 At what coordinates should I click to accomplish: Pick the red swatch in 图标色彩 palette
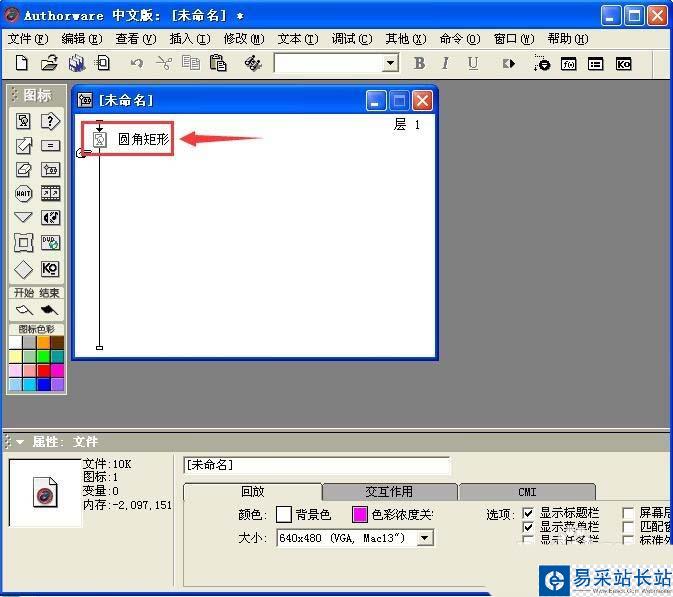click(43, 370)
